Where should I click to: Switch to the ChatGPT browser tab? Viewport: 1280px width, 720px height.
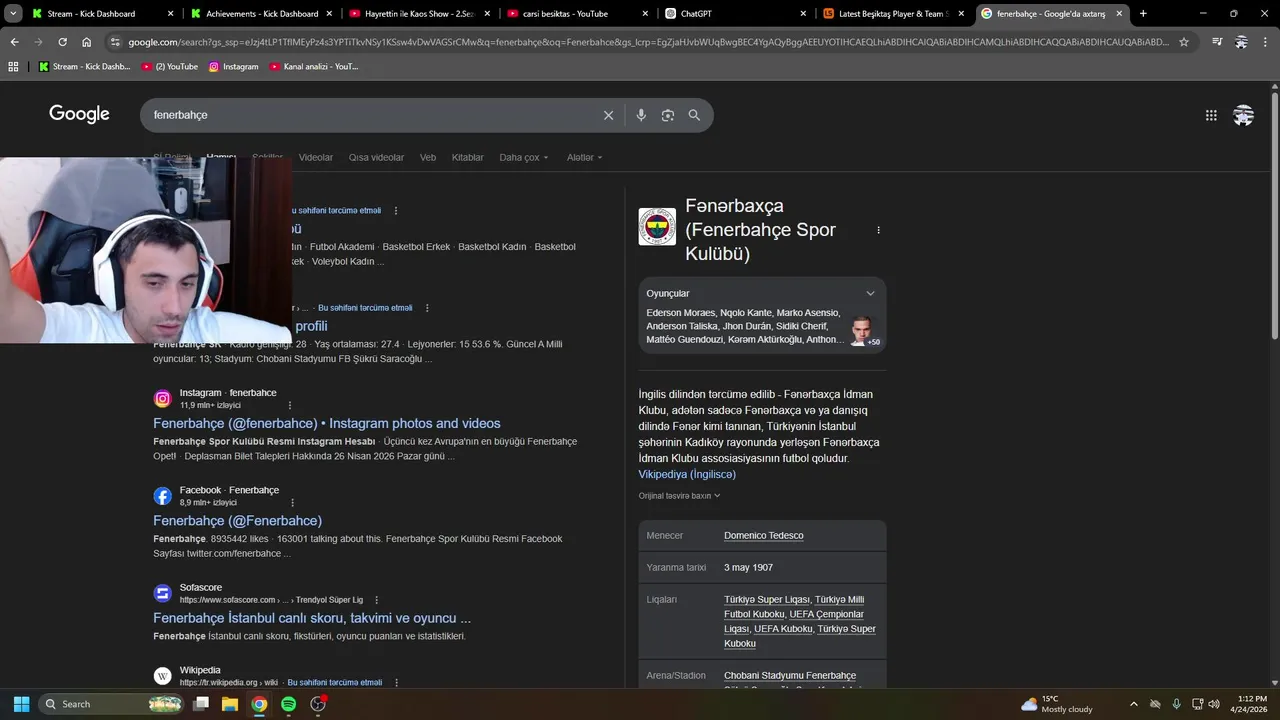pos(737,14)
